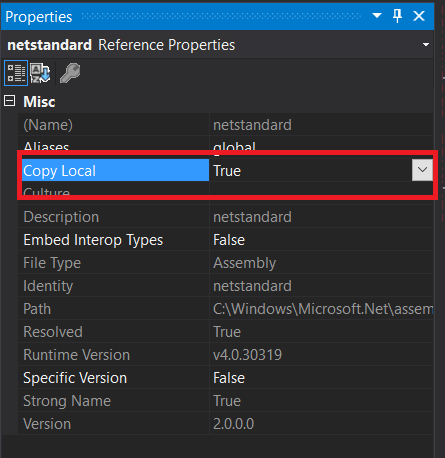Switch to Categorized view icon
Viewport: 445px width, 458px height.
[16, 73]
